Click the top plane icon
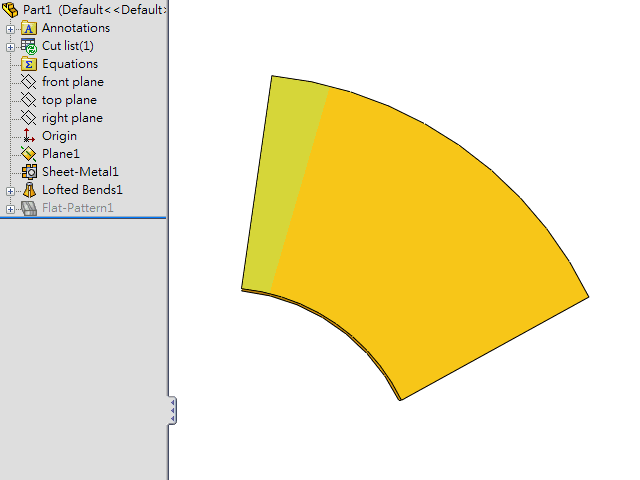 pos(29,100)
